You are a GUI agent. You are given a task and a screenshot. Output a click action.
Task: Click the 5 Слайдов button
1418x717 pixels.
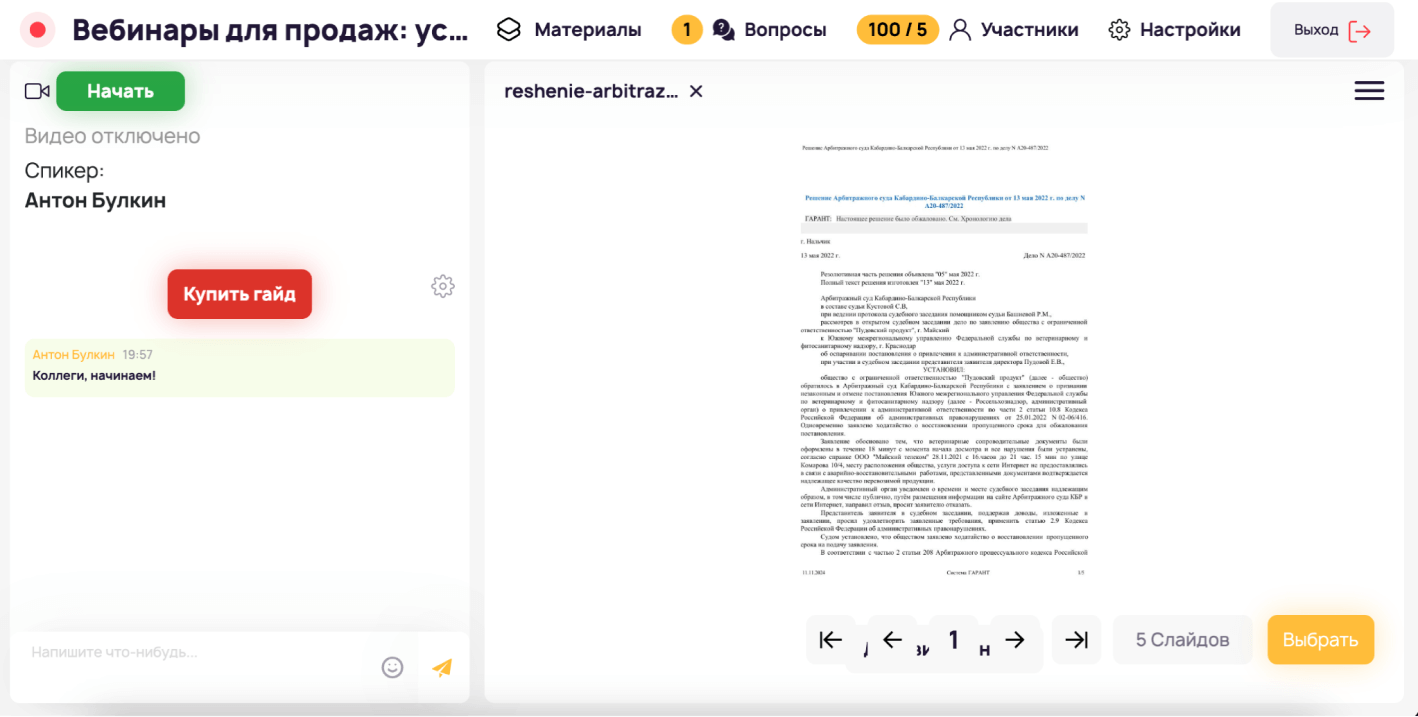[x=1182, y=640]
